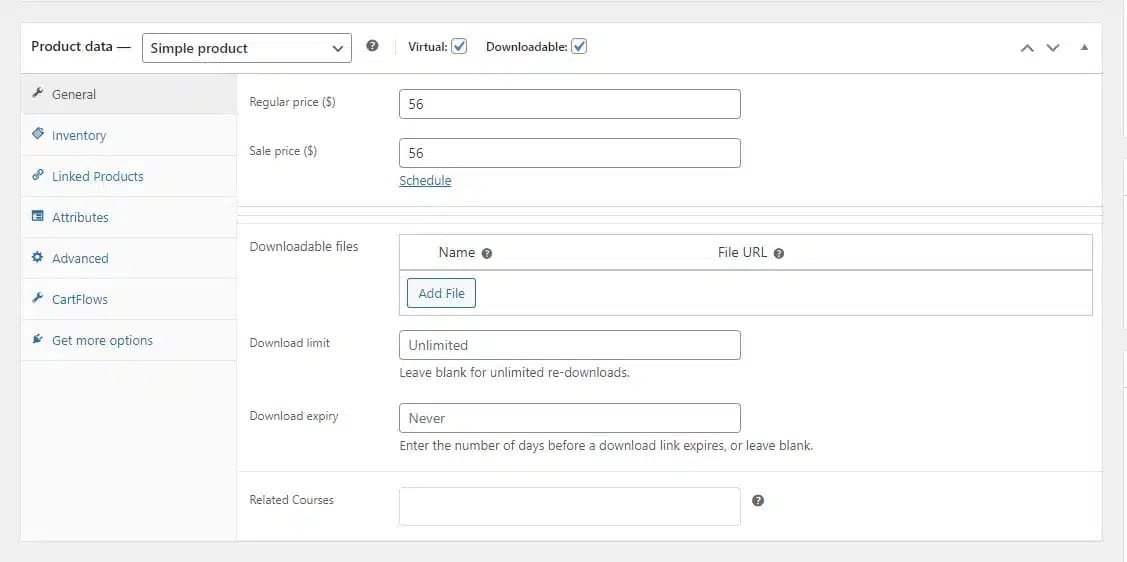1127x562 pixels.
Task: Click help icon beside product type dropdown
Action: pyautogui.click(x=372, y=45)
